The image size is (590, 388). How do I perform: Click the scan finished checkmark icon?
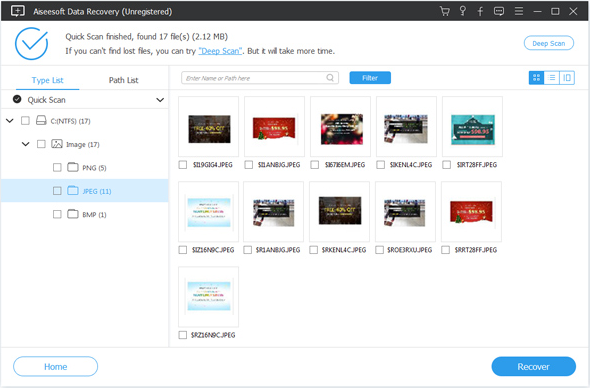point(32,44)
